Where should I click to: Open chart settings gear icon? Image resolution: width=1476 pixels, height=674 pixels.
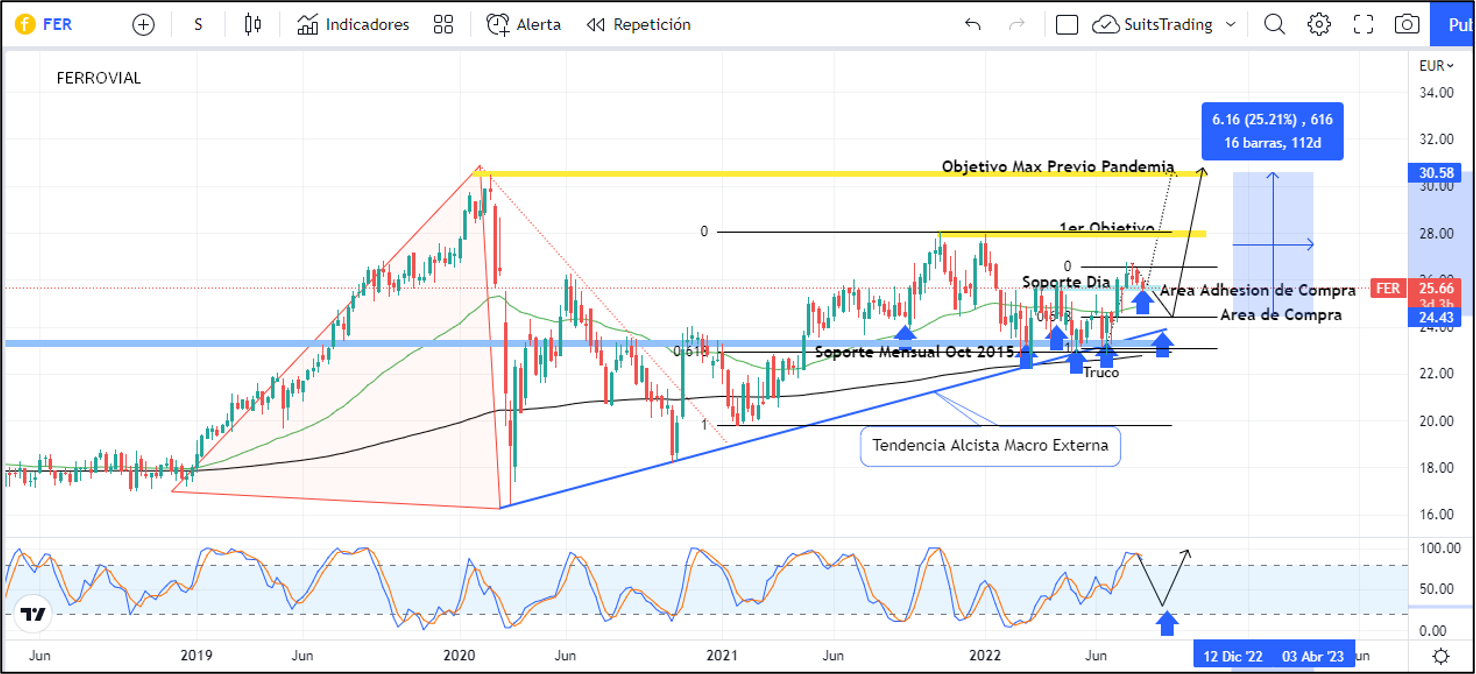click(x=1319, y=25)
